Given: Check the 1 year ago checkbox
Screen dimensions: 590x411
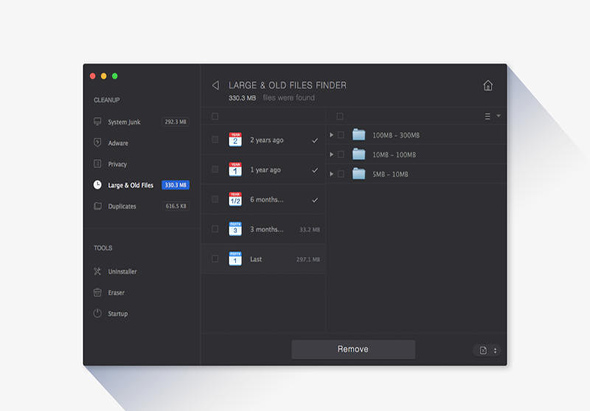Looking at the screenshot, I should 215,169.
